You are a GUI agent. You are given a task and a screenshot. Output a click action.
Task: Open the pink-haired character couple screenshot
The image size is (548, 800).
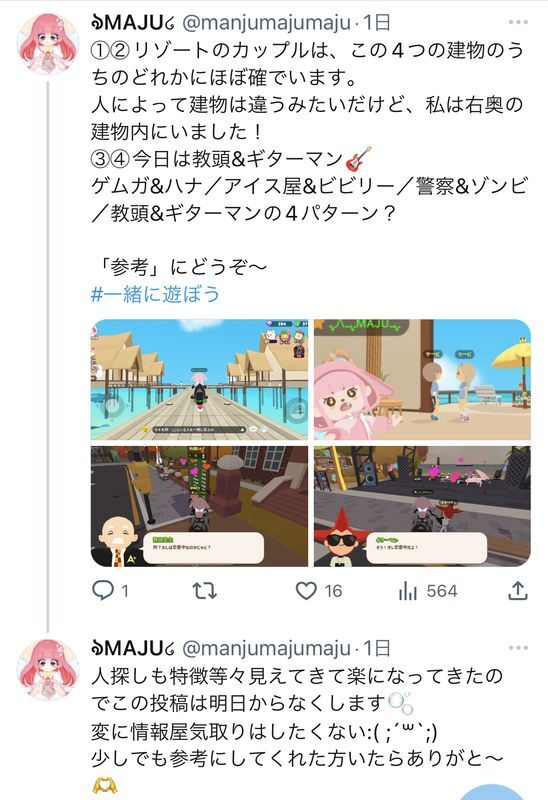click(x=422, y=379)
